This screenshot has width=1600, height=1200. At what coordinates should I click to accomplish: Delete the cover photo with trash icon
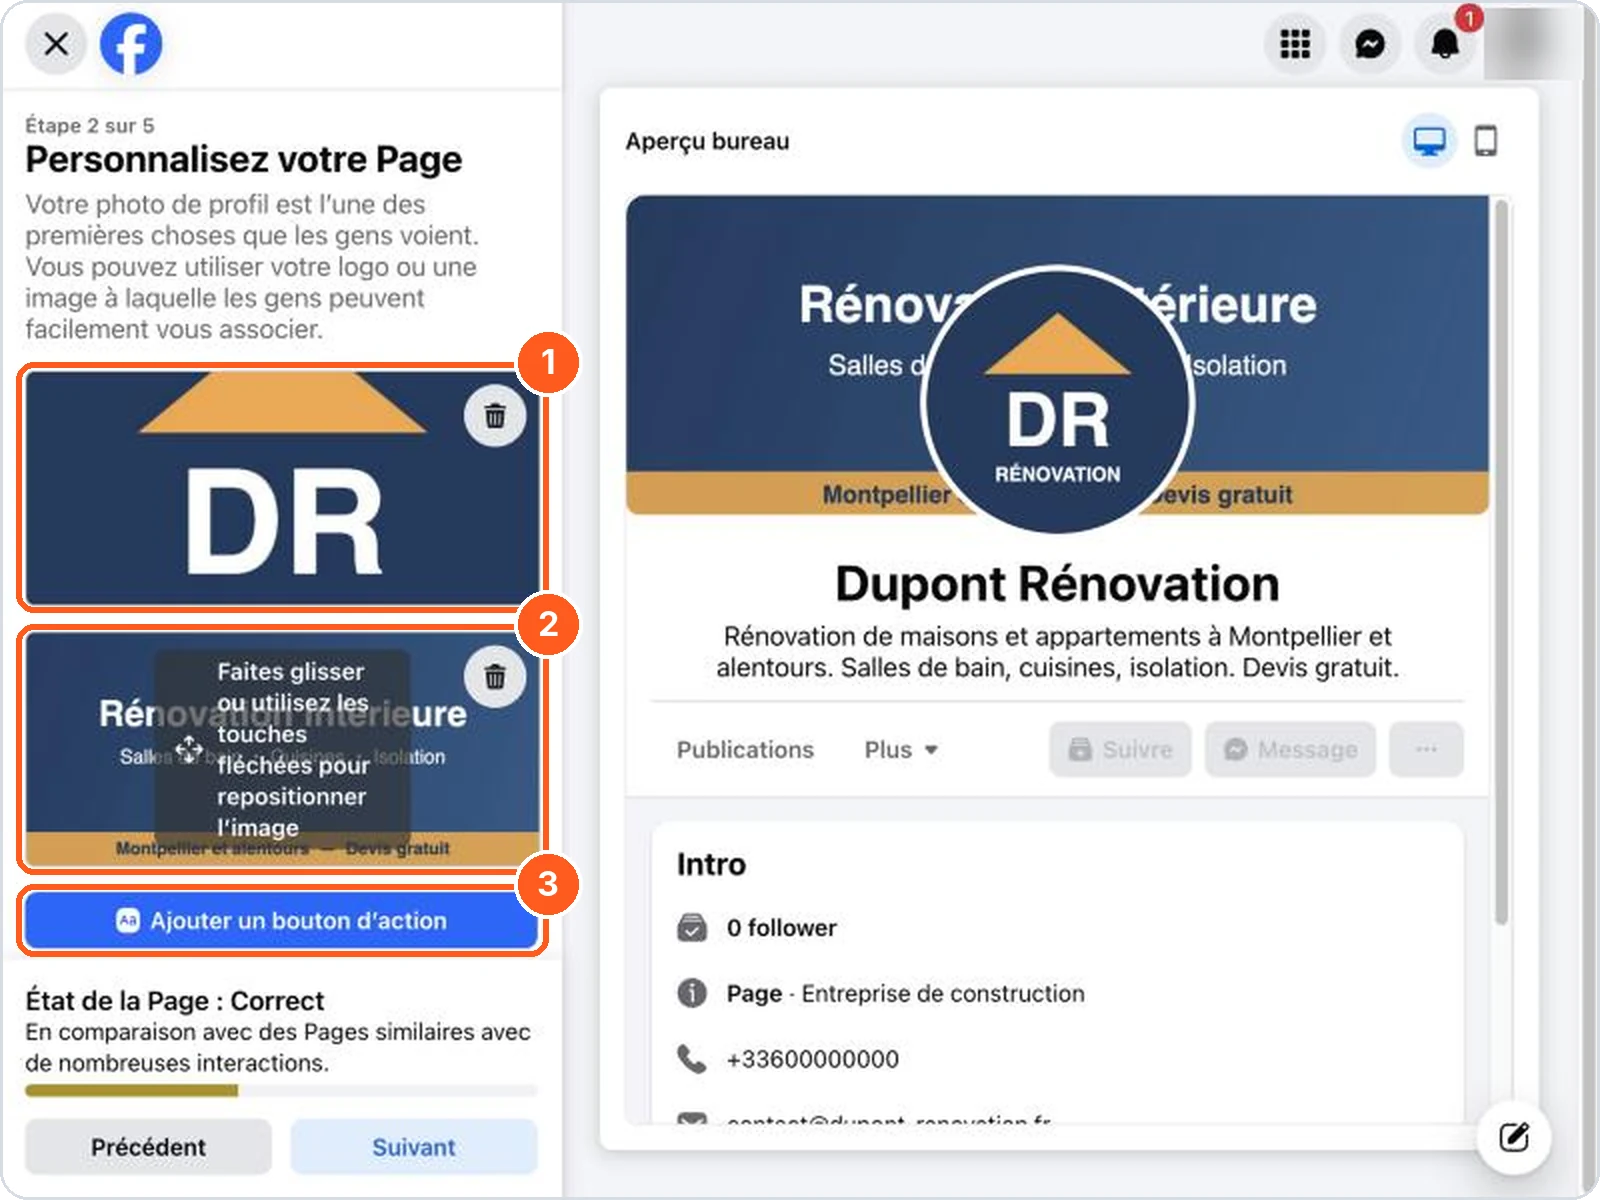point(495,677)
